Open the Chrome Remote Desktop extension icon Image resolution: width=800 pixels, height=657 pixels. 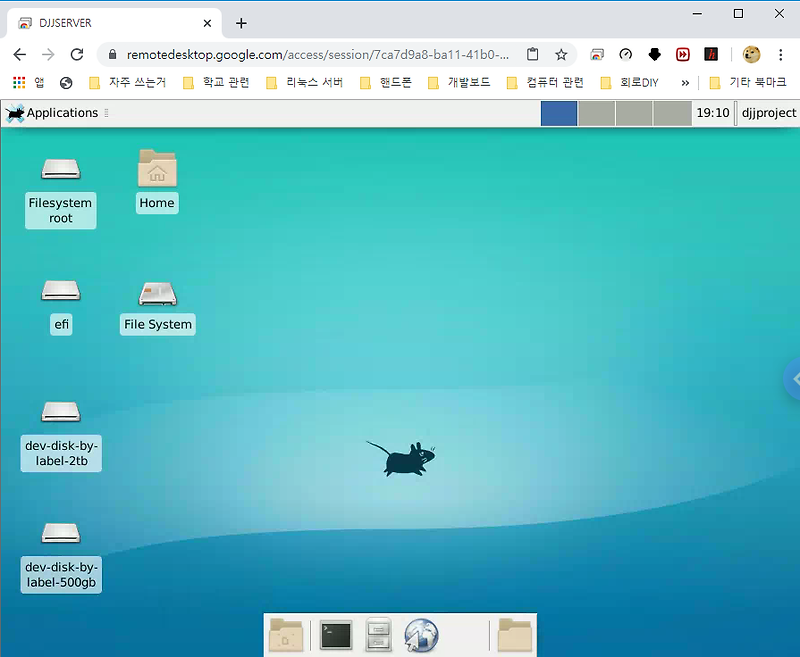(597, 55)
